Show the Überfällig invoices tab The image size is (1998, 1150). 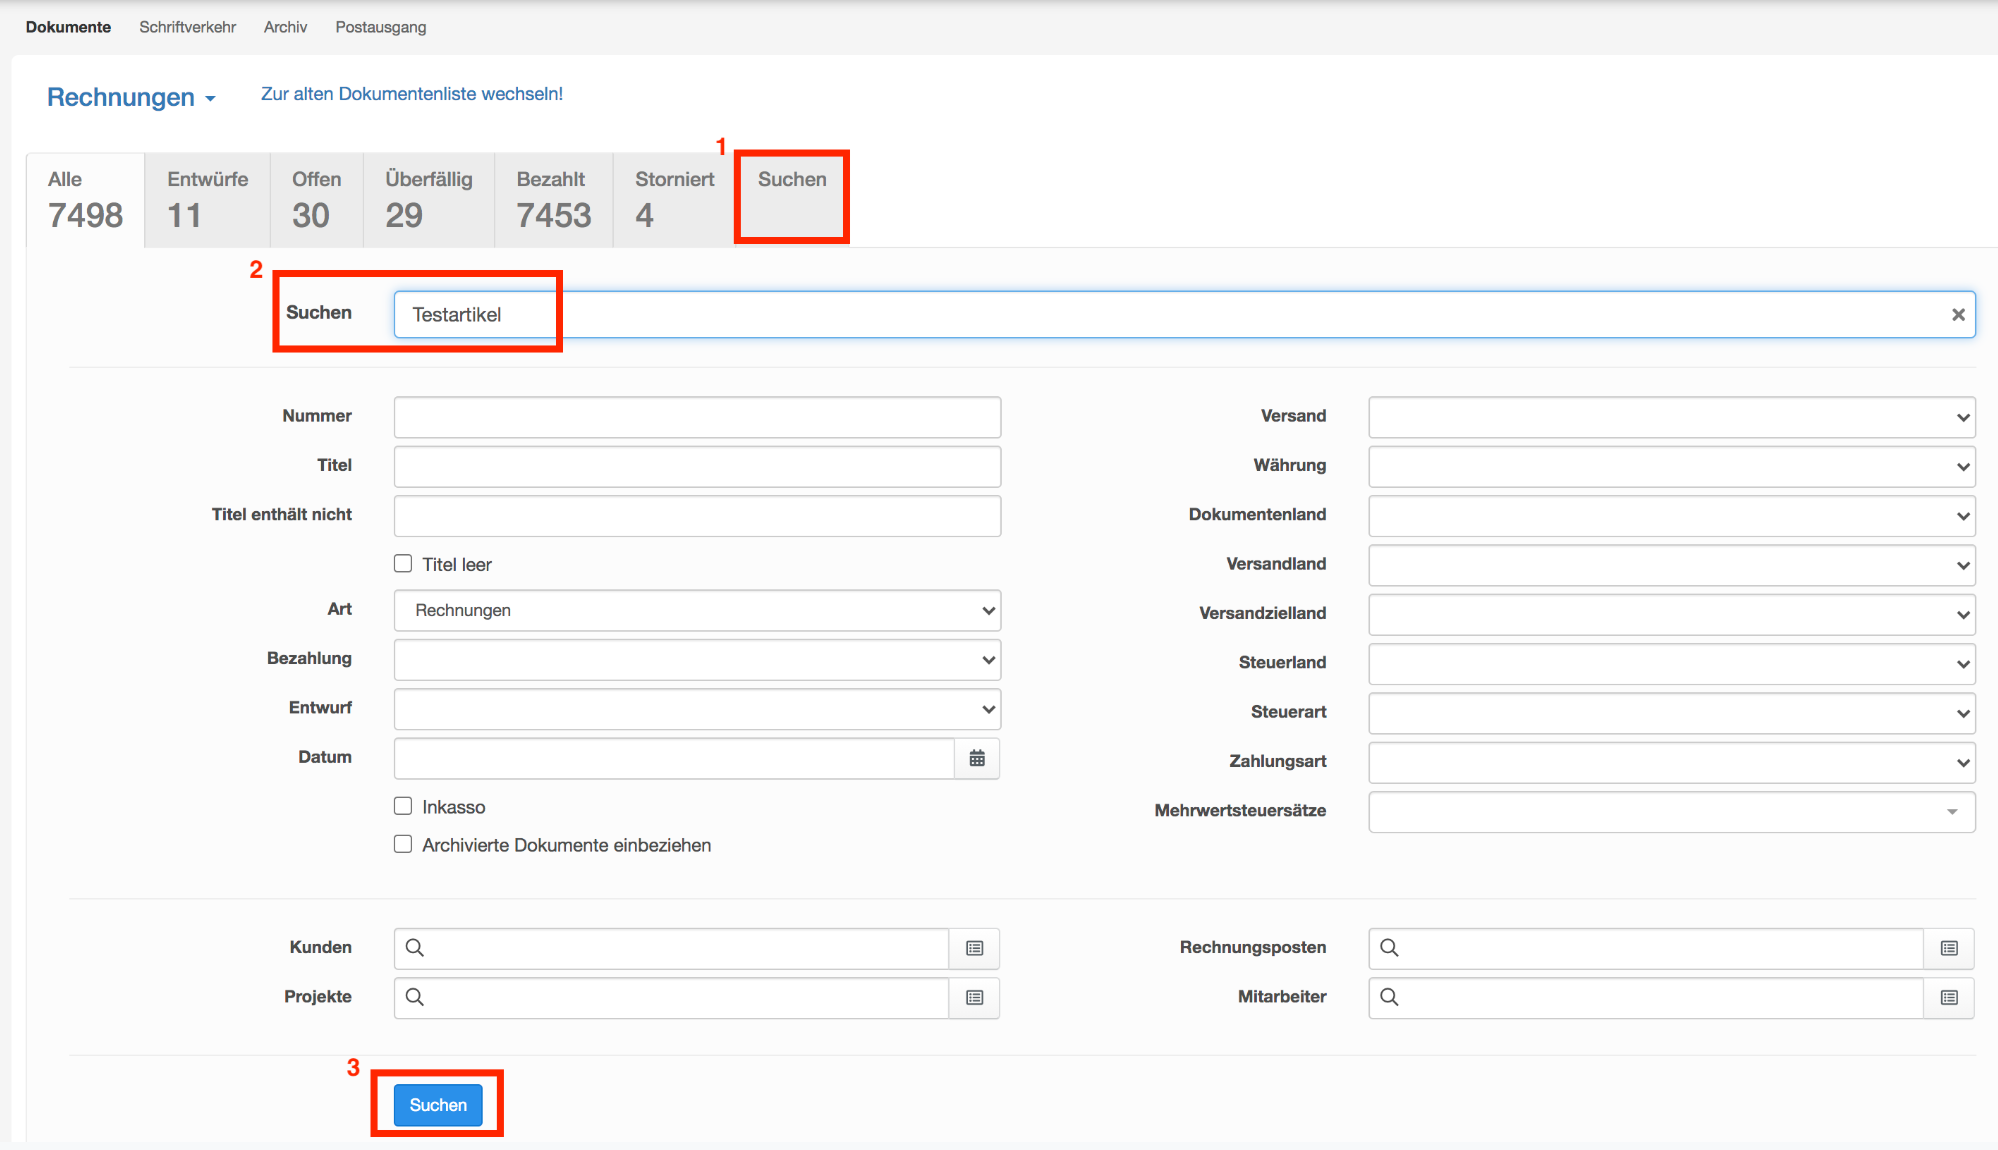coord(429,200)
